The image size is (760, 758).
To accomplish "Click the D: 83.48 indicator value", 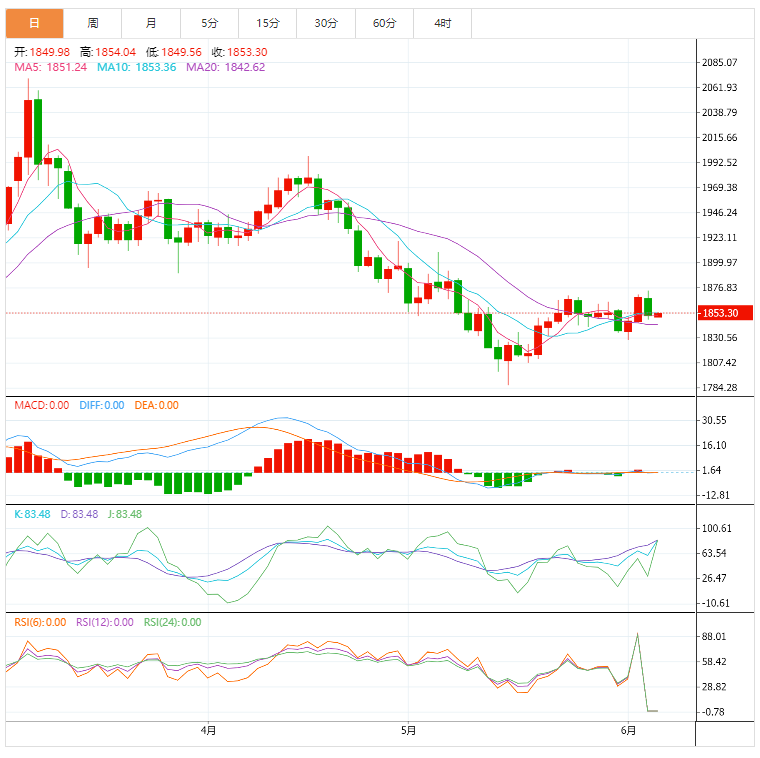I will tap(79, 514).
